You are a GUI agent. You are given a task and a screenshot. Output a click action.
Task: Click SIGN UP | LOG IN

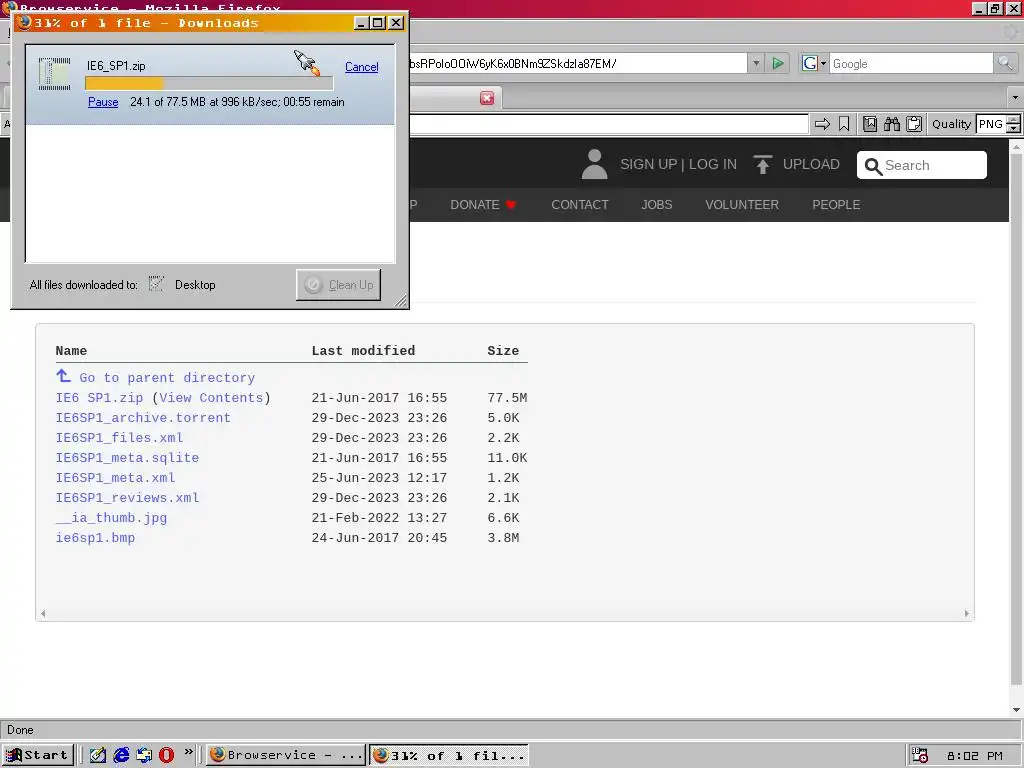pos(679,165)
